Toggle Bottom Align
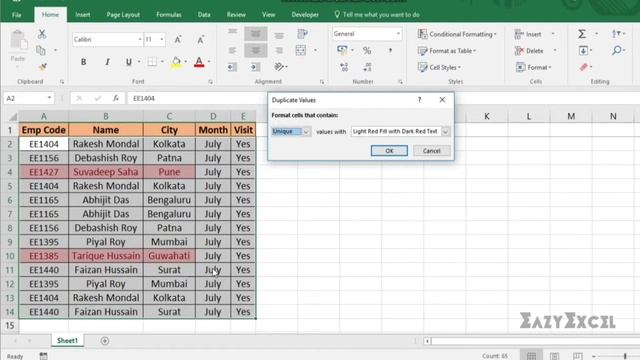 279,36
